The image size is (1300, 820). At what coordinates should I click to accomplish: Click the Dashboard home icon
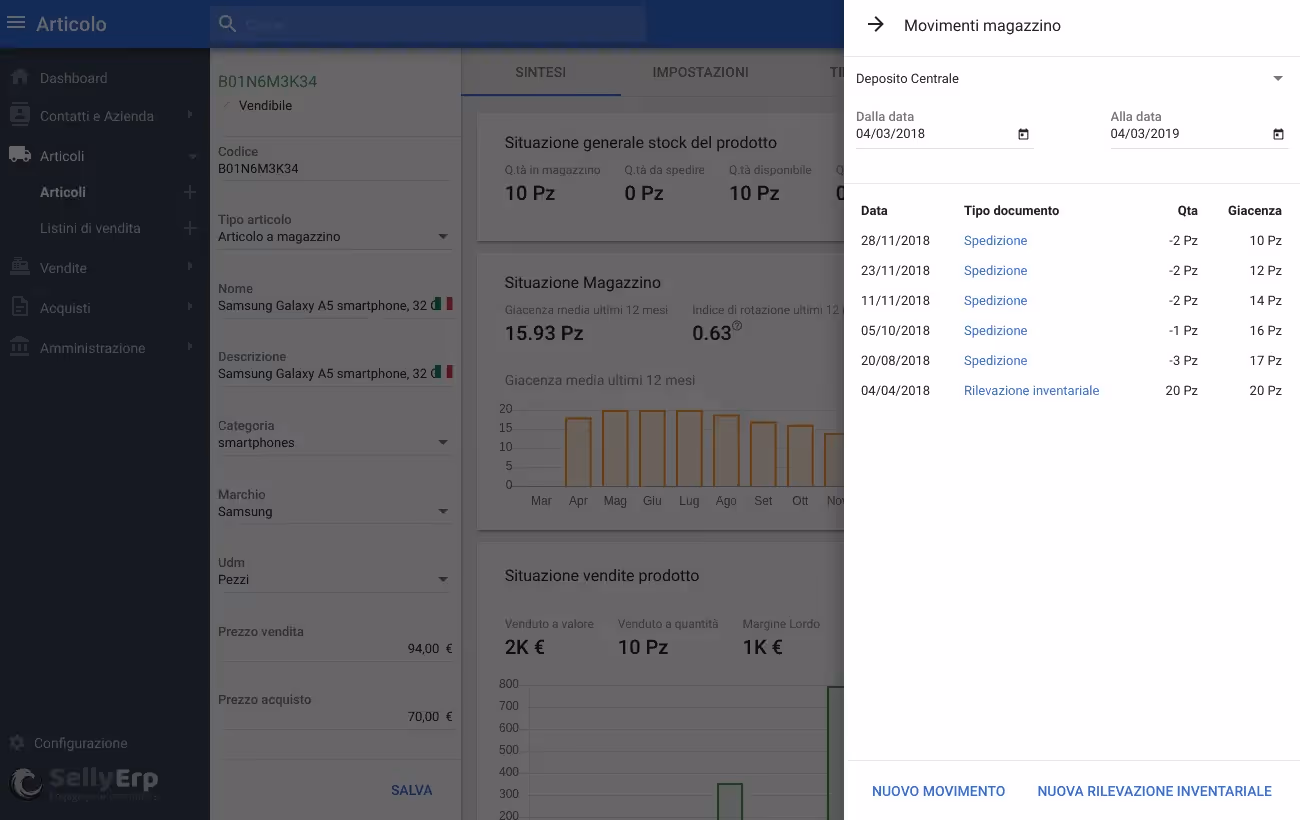click(x=19, y=78)
